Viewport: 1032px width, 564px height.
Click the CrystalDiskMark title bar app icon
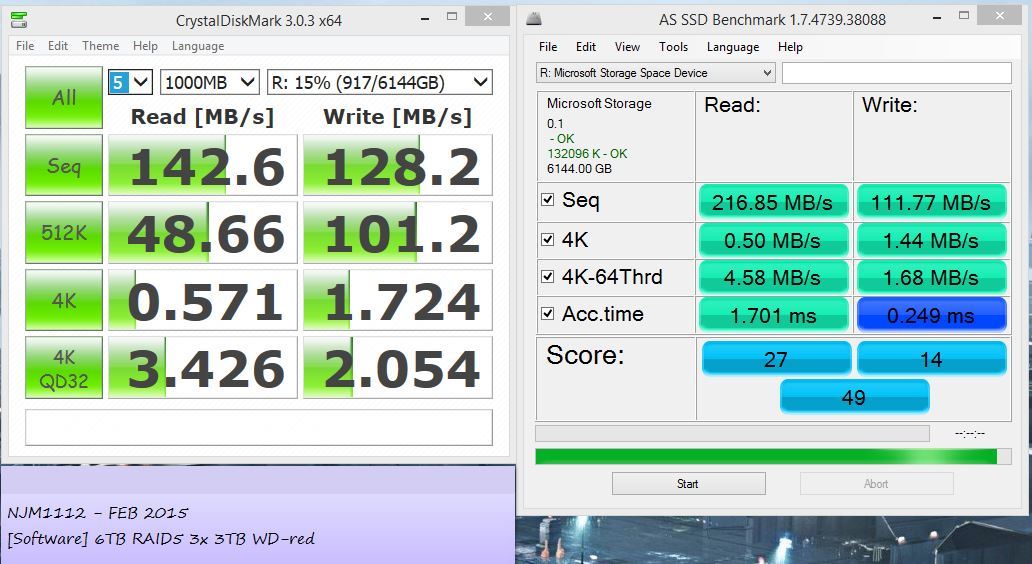(x=17, y=18)
